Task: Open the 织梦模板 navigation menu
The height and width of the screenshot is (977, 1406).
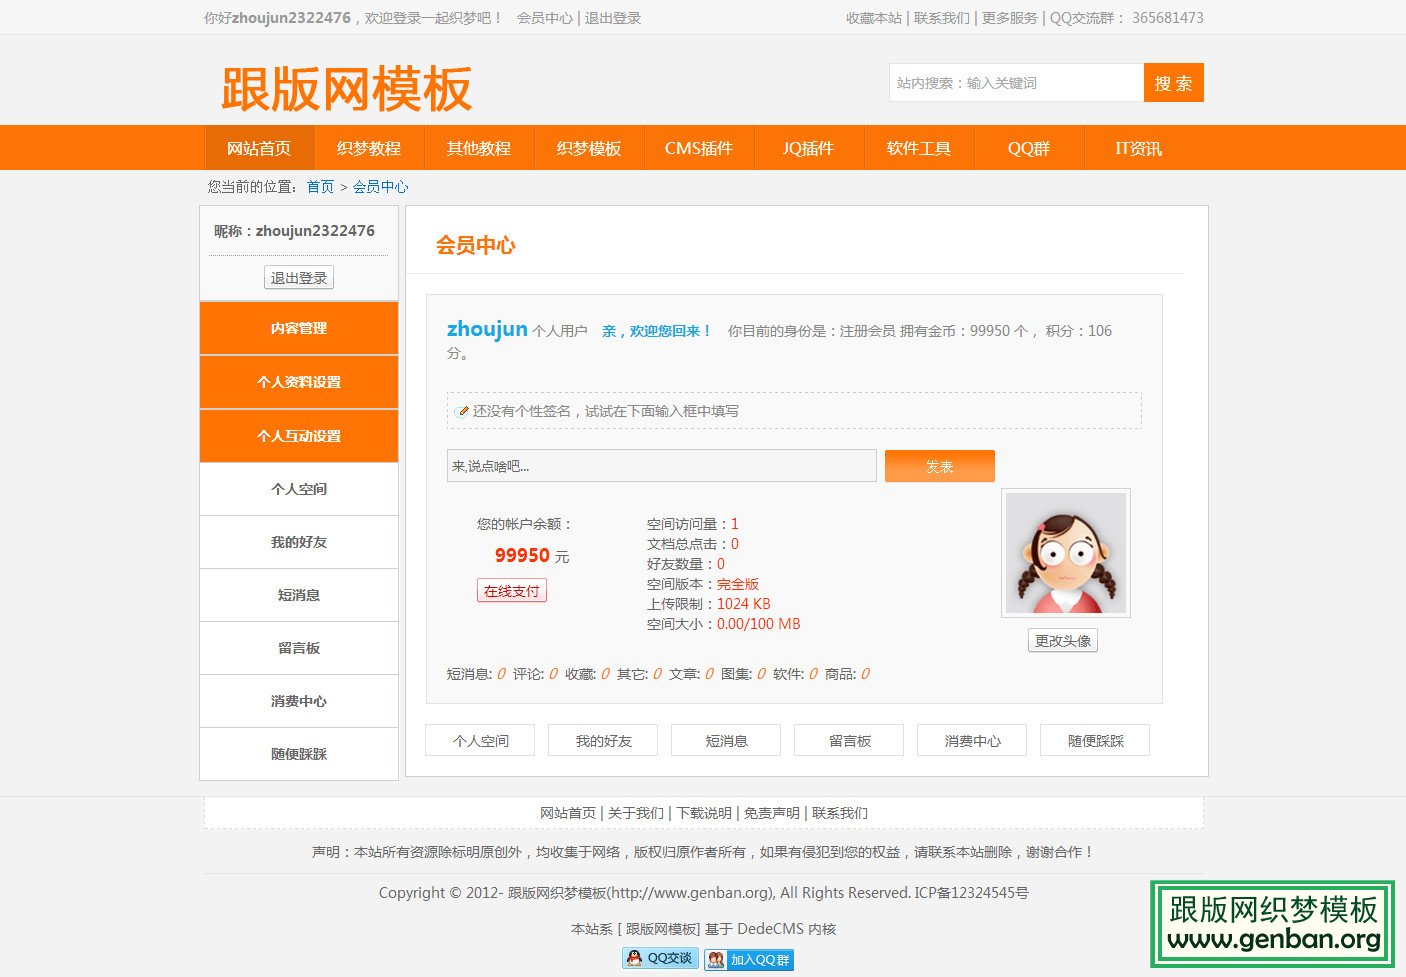Action: point(588,147)
